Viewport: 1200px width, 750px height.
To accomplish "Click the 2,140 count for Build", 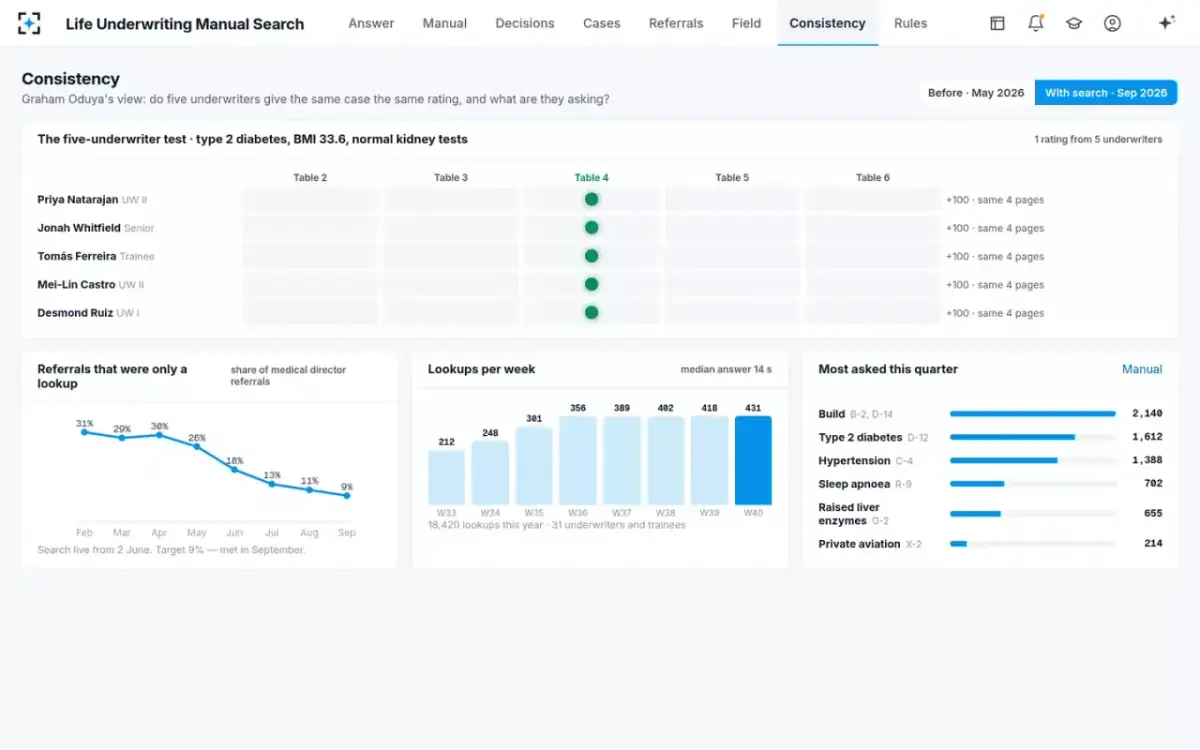I will (1147, 414).
